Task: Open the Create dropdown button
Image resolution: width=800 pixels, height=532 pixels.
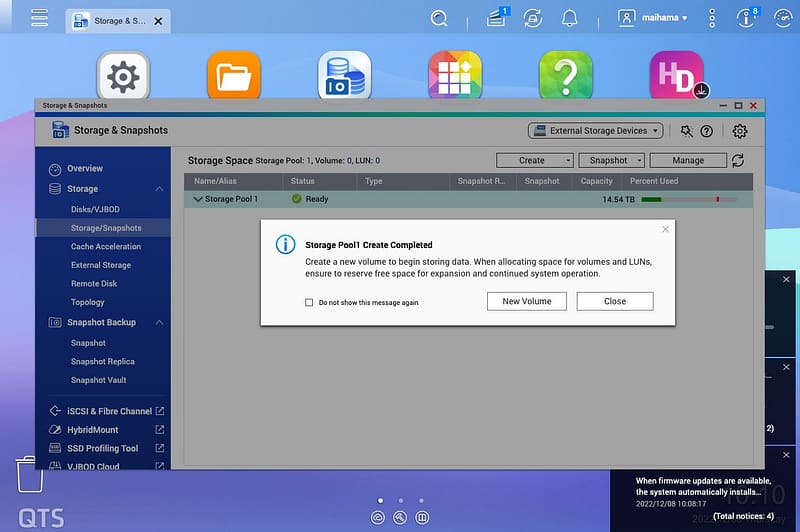Action: tap(535, 160)
